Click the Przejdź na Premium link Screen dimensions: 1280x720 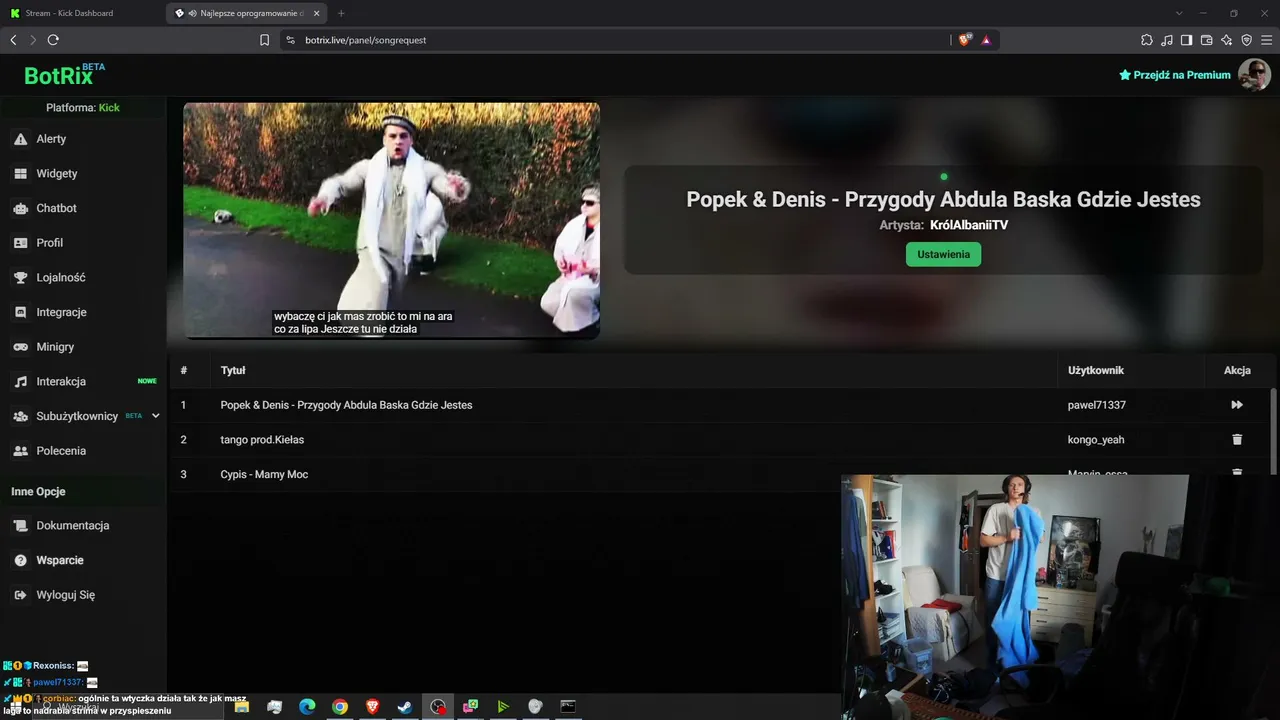pyautogui.click(x=1175, y=75)
